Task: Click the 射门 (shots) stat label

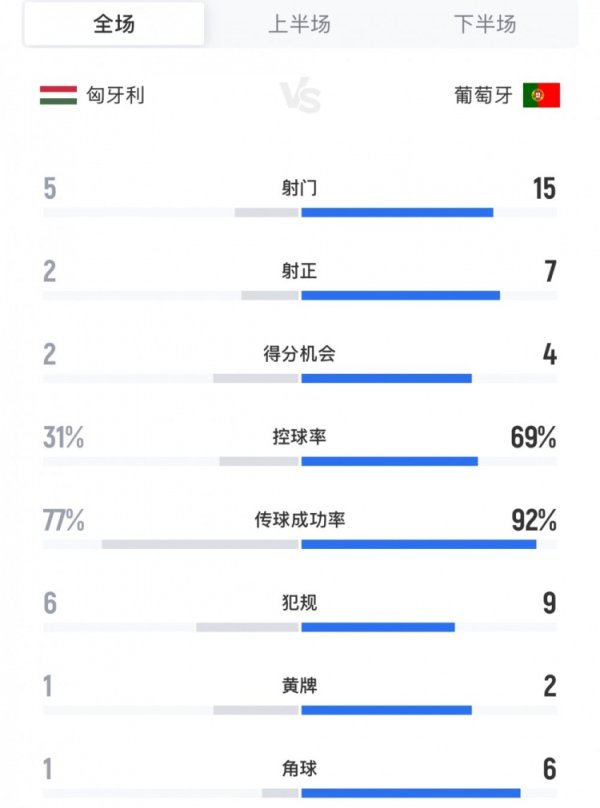Action: pos(300,186)
